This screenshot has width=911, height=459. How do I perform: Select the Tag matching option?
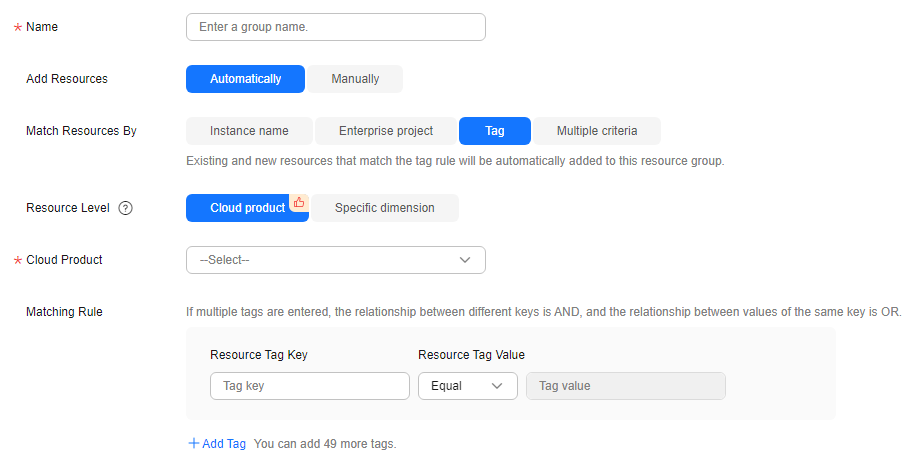(x=494, y=131)
